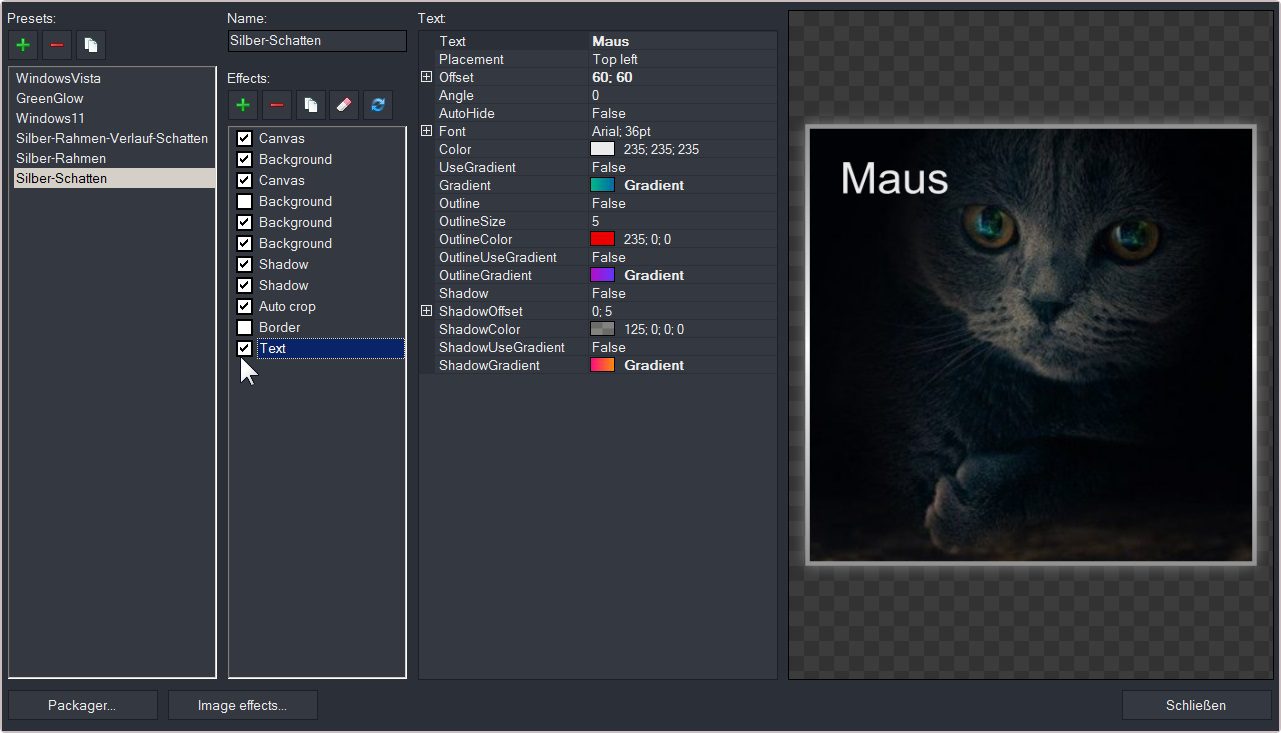This screenshot has height=733, width=1281.
Task: Remove selected preset with red minus
Action: point(57,45)
